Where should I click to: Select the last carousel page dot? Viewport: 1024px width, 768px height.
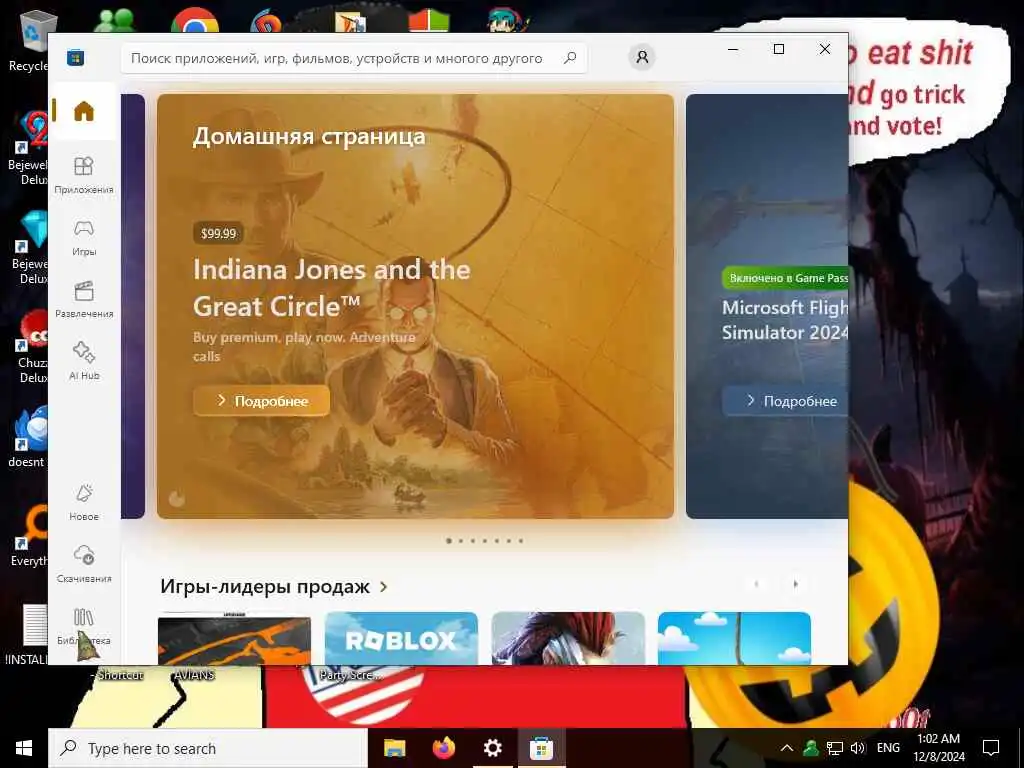point(520,541)
